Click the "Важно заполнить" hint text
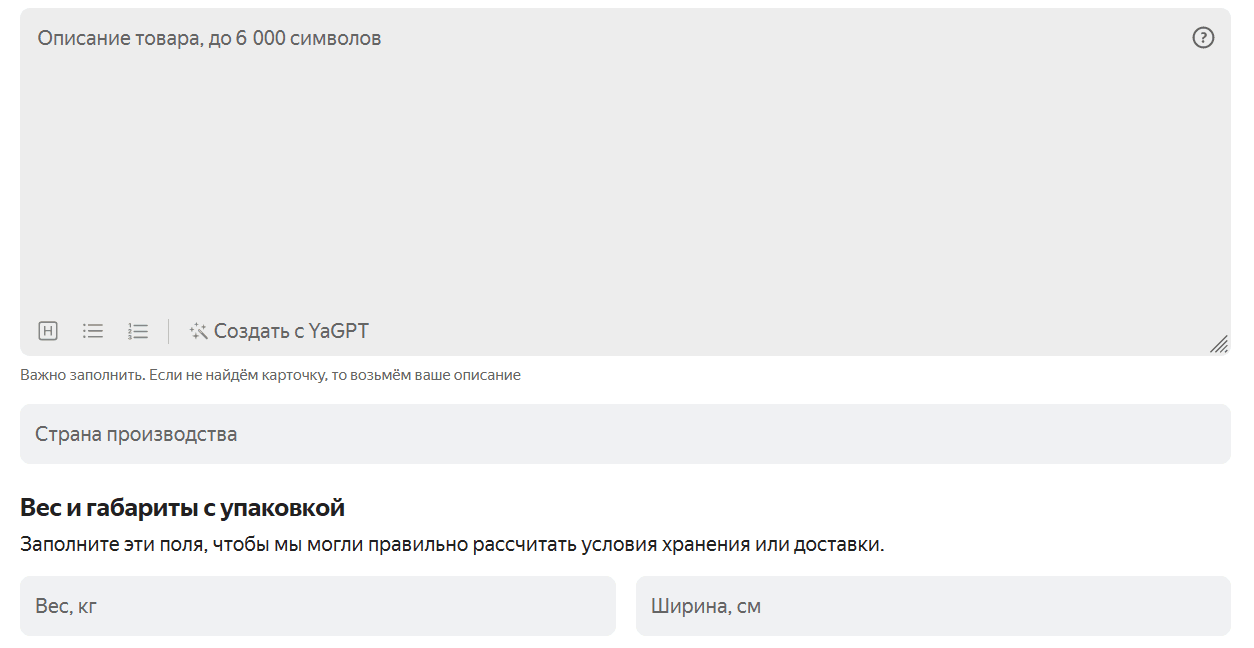 click(x=270, y=376)
